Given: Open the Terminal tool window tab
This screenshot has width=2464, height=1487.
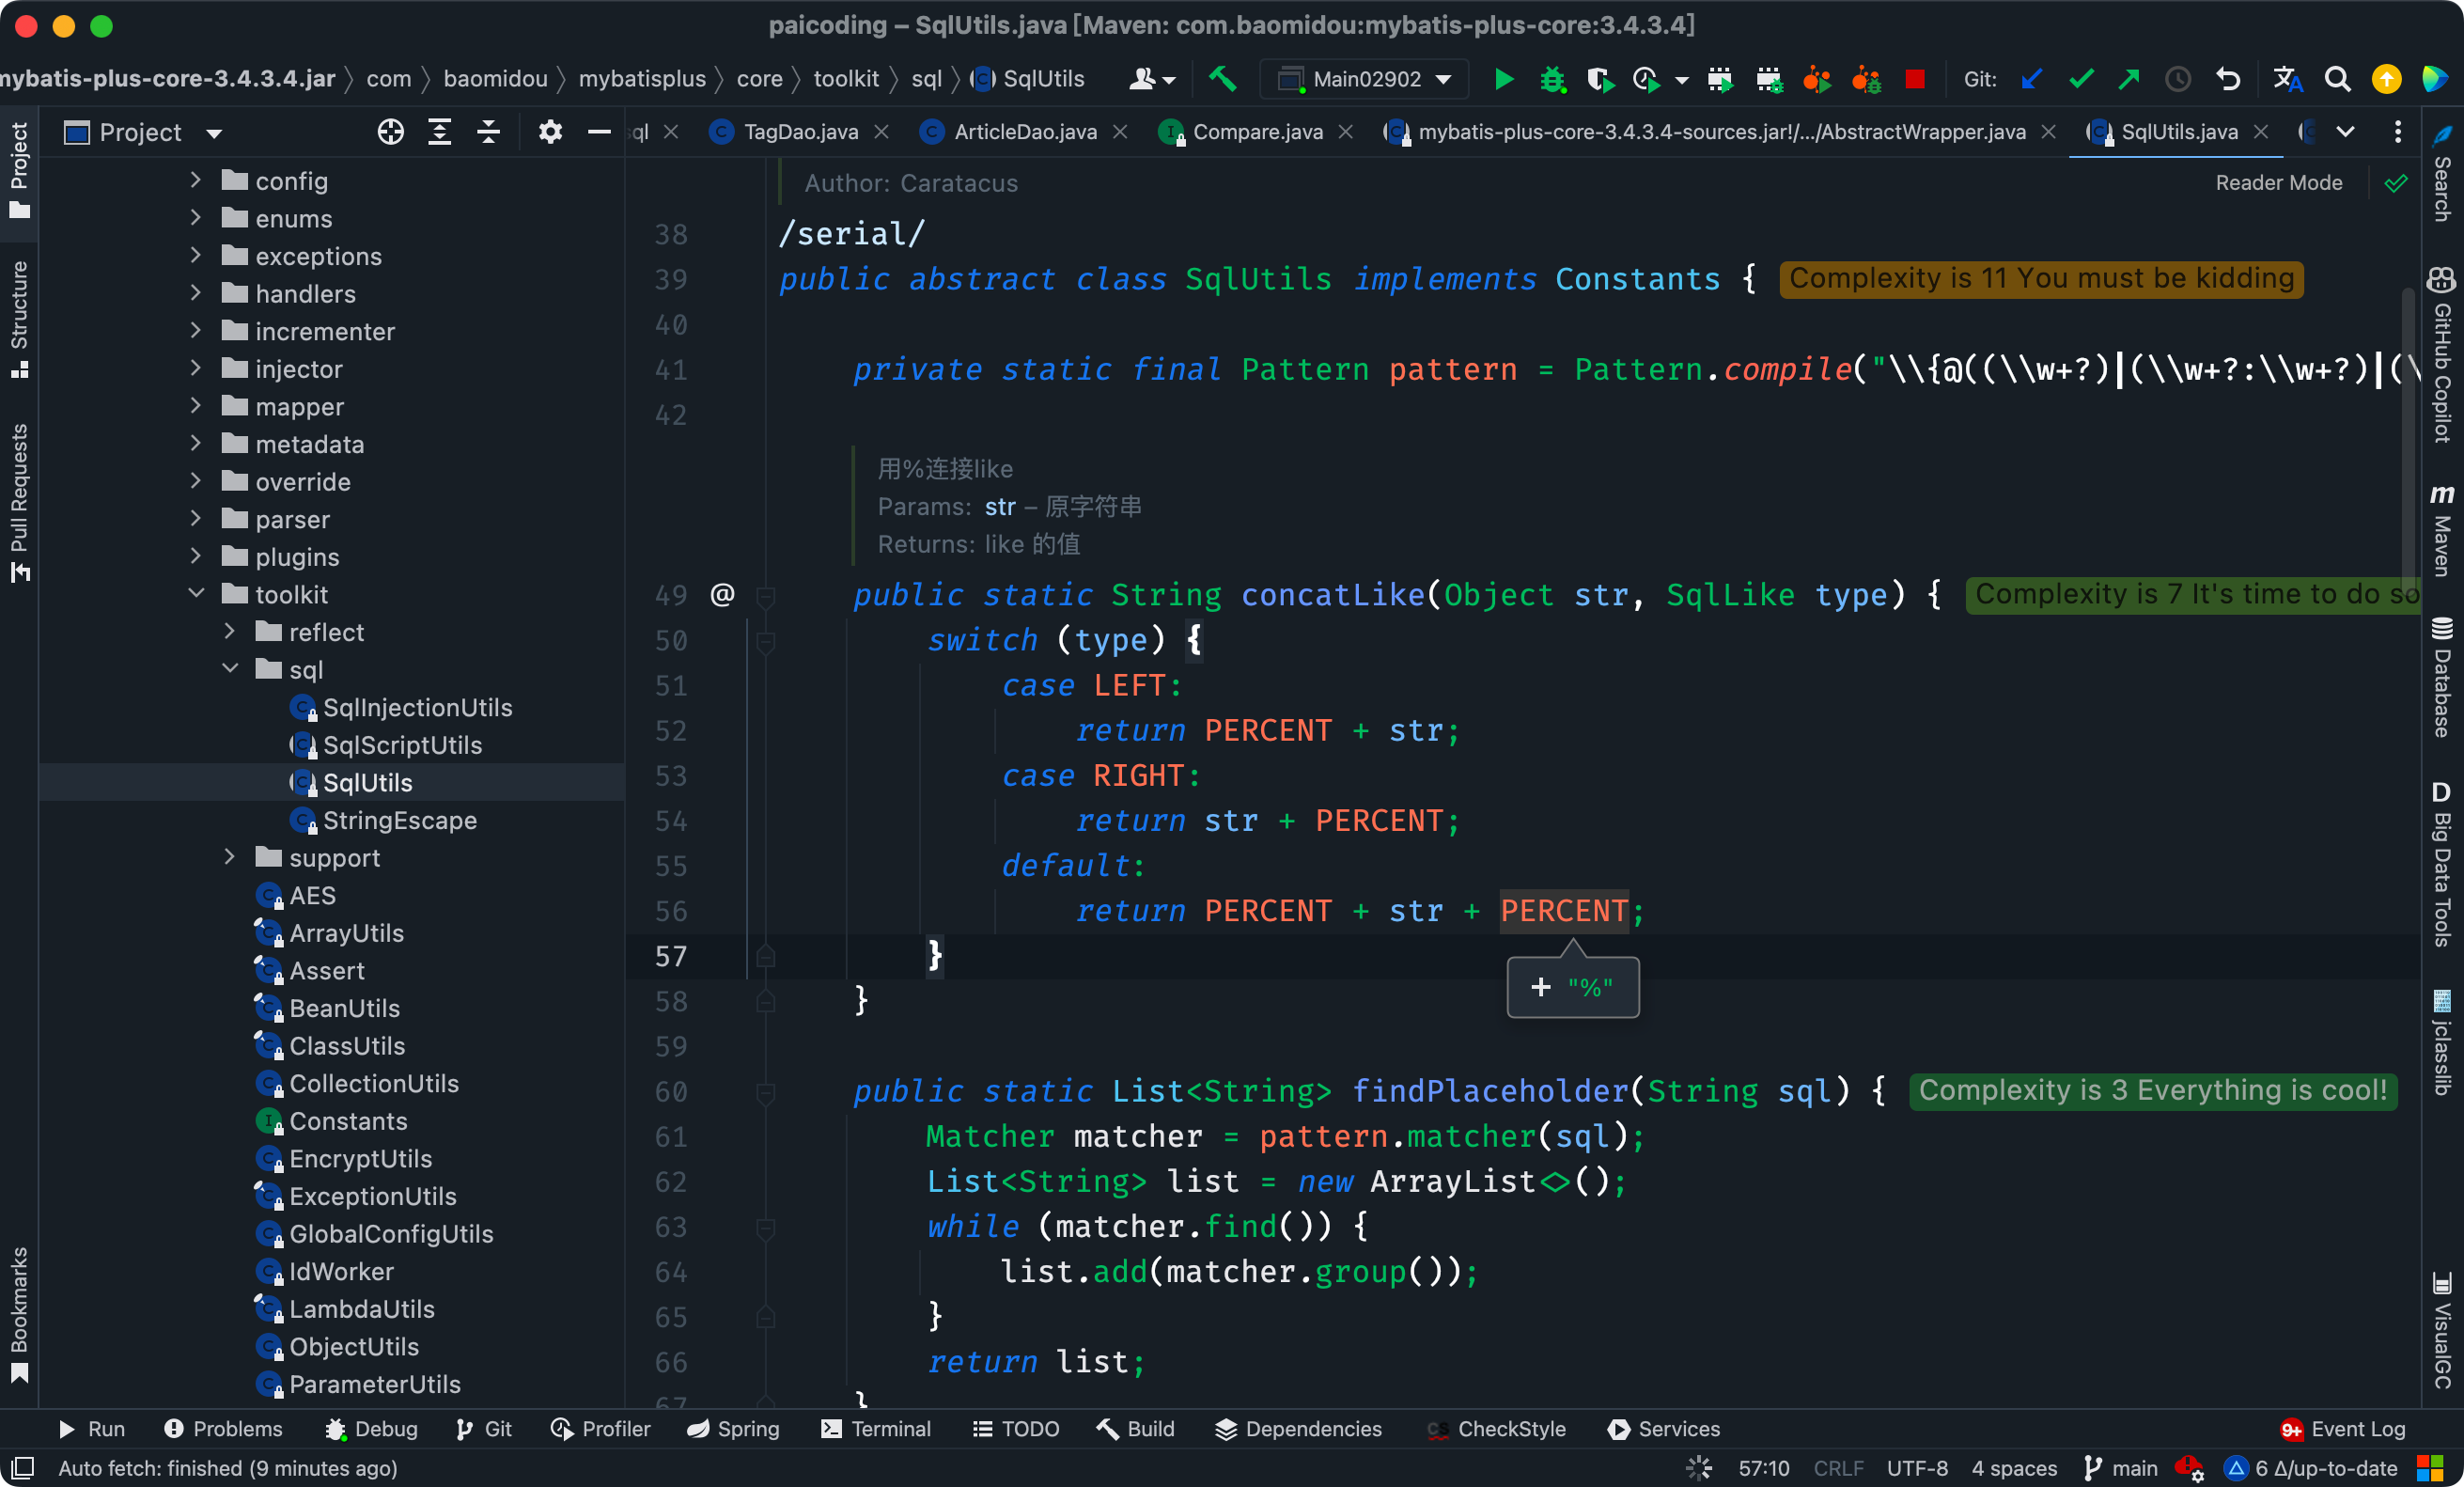Looking at the screenshot, I should pos(876,1429).
